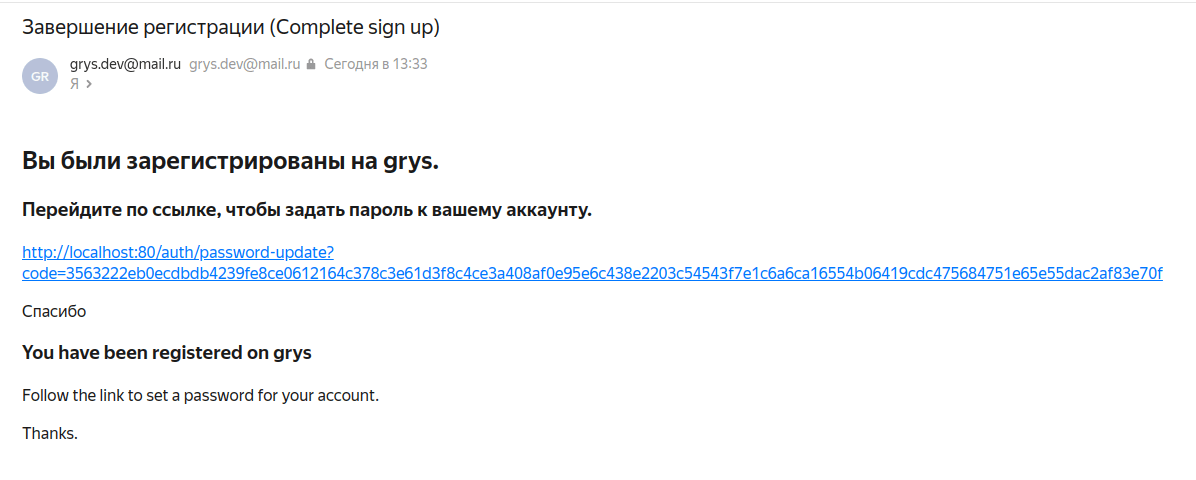Click the word Спасибо
Viewport: 1196px width, 480px height.
pyautogui.click(x=54, y=311)
